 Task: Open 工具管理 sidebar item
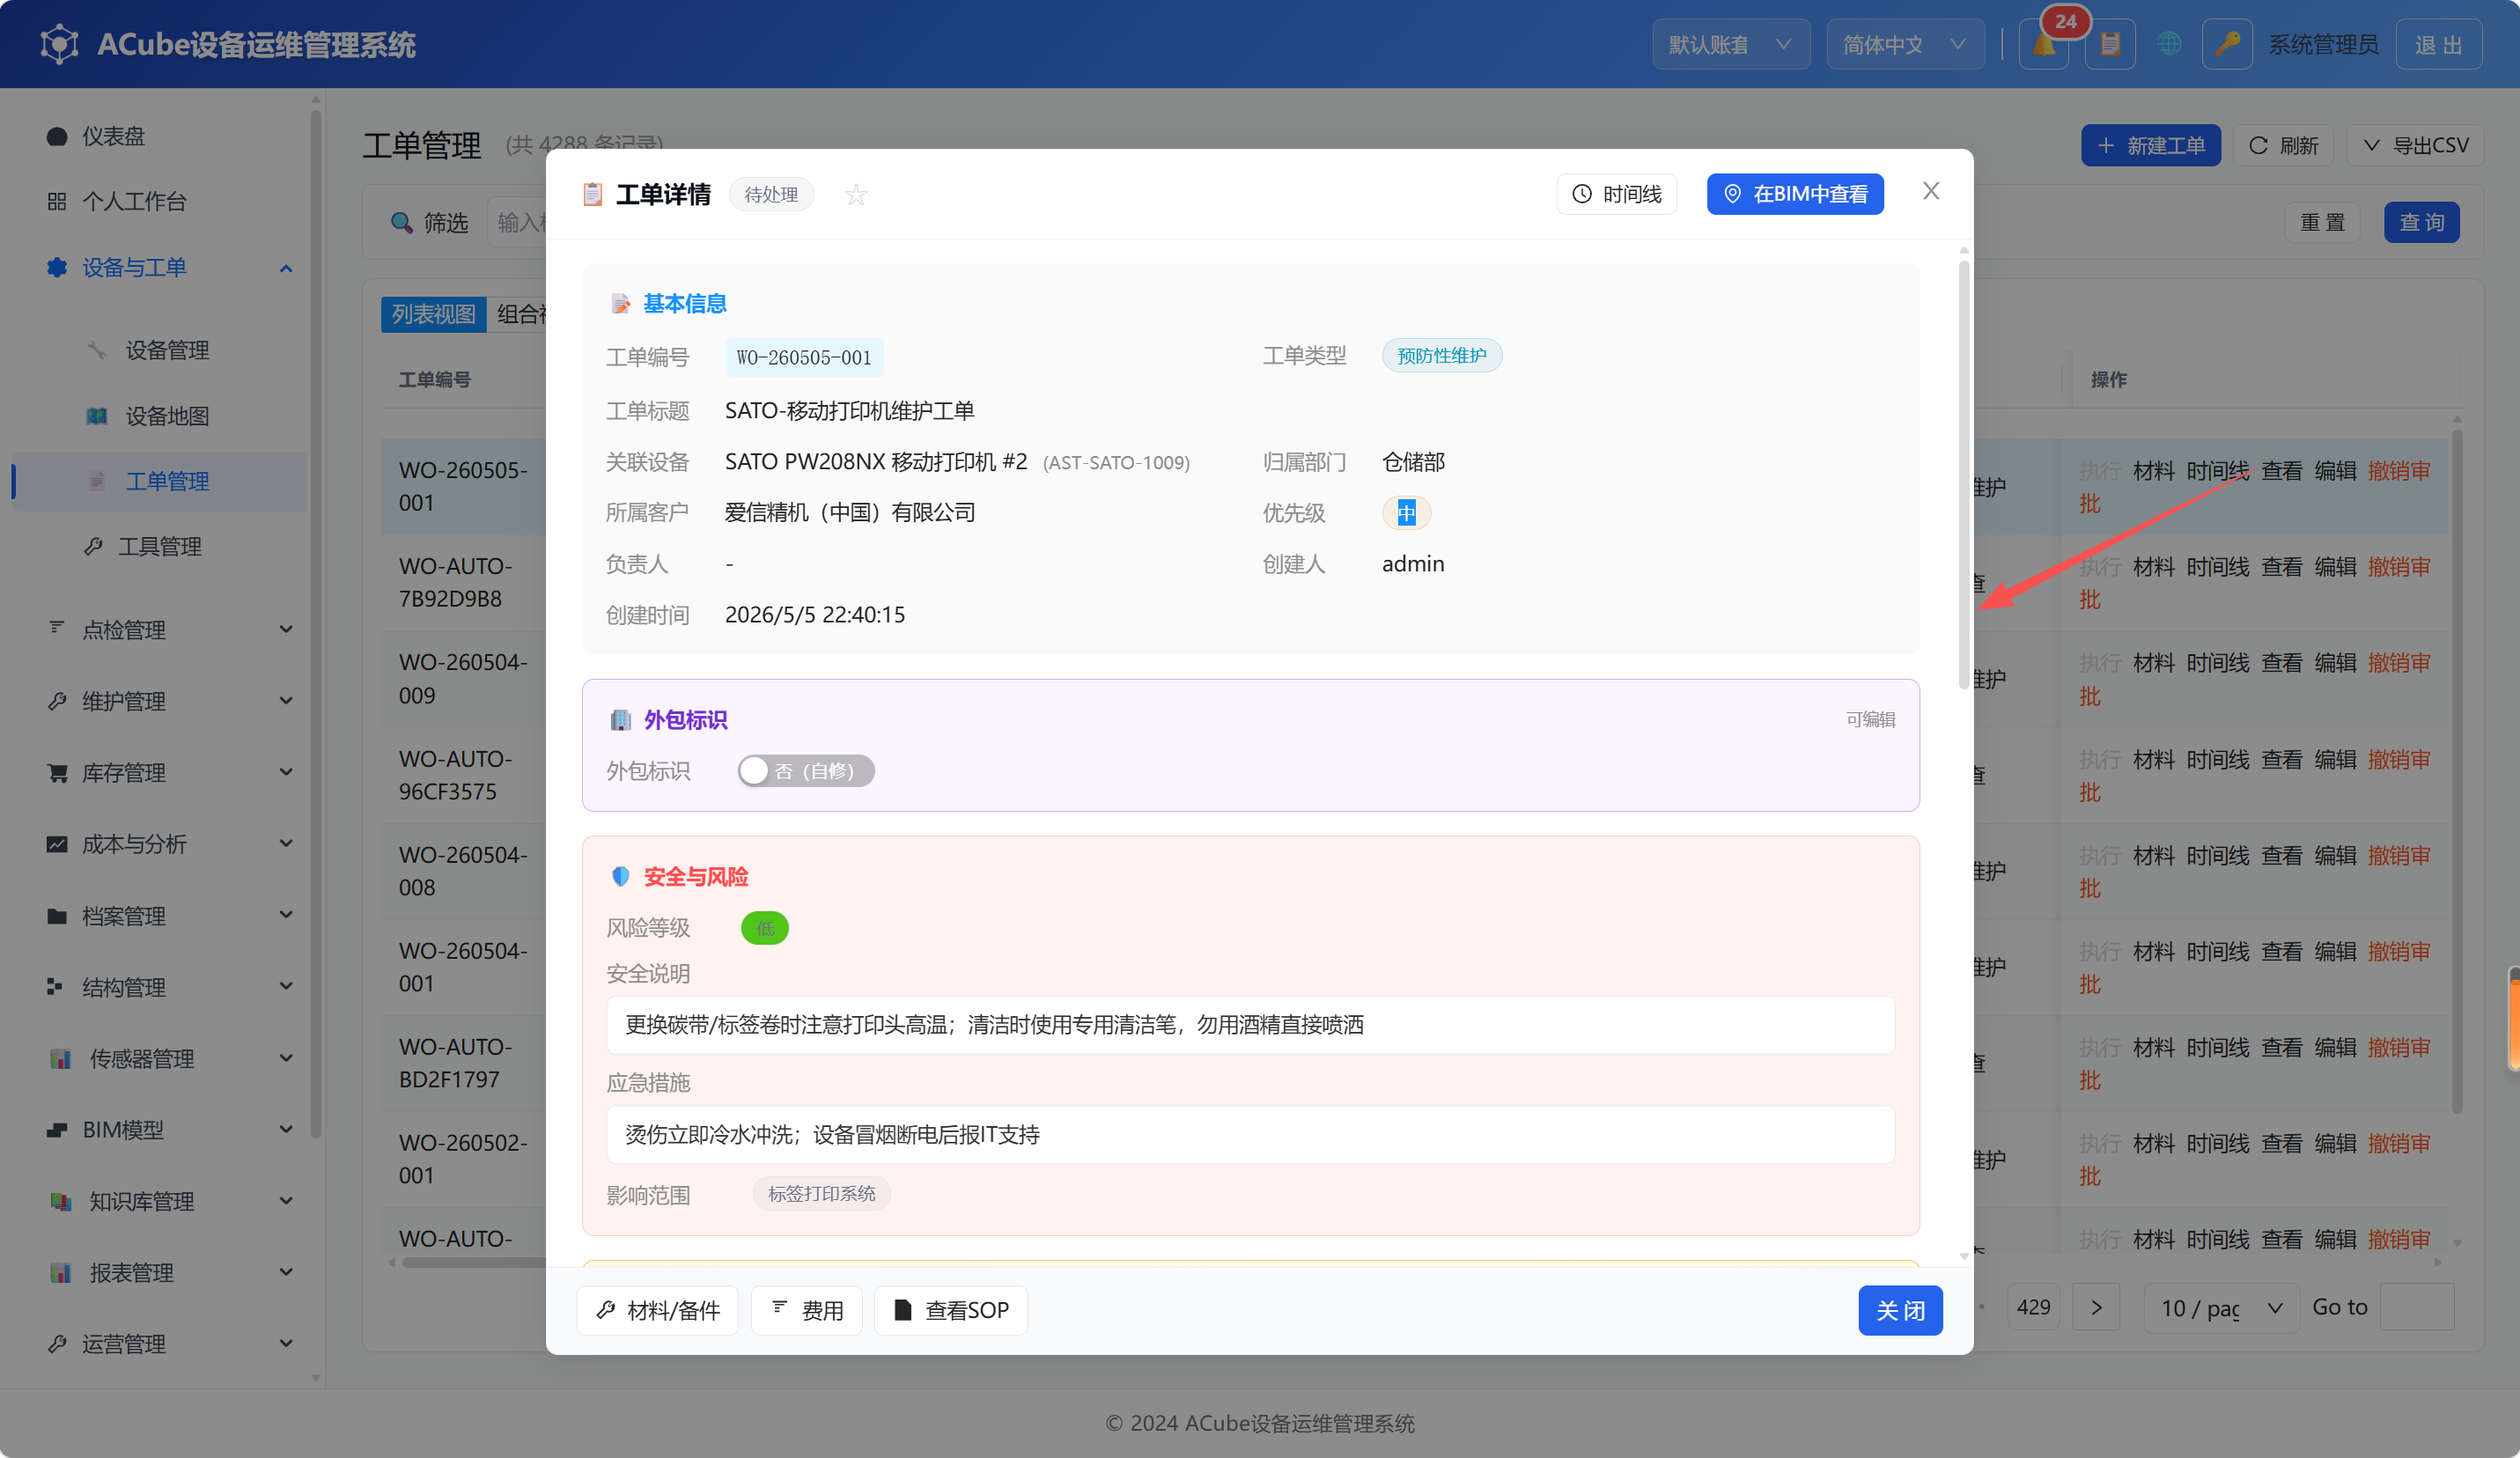[x=160, y=546]
